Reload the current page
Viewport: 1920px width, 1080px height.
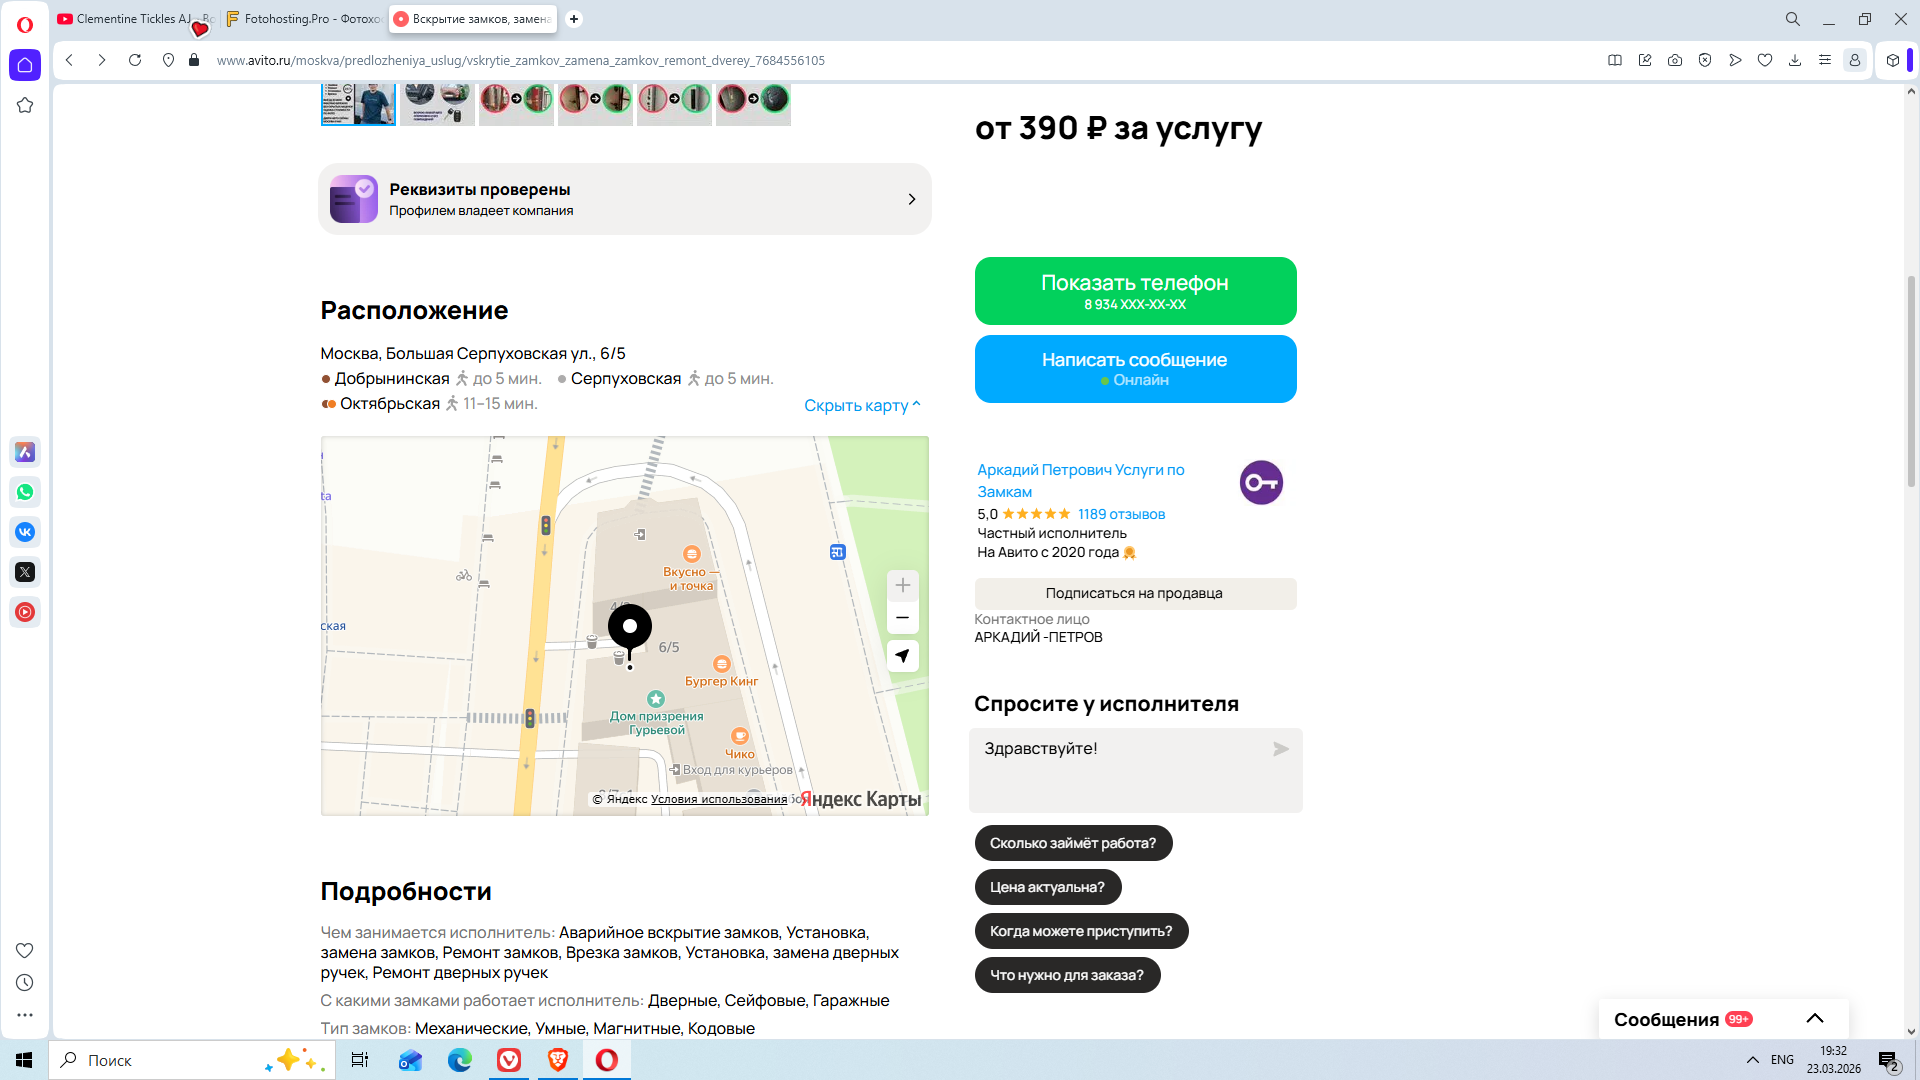click(135, 60)
